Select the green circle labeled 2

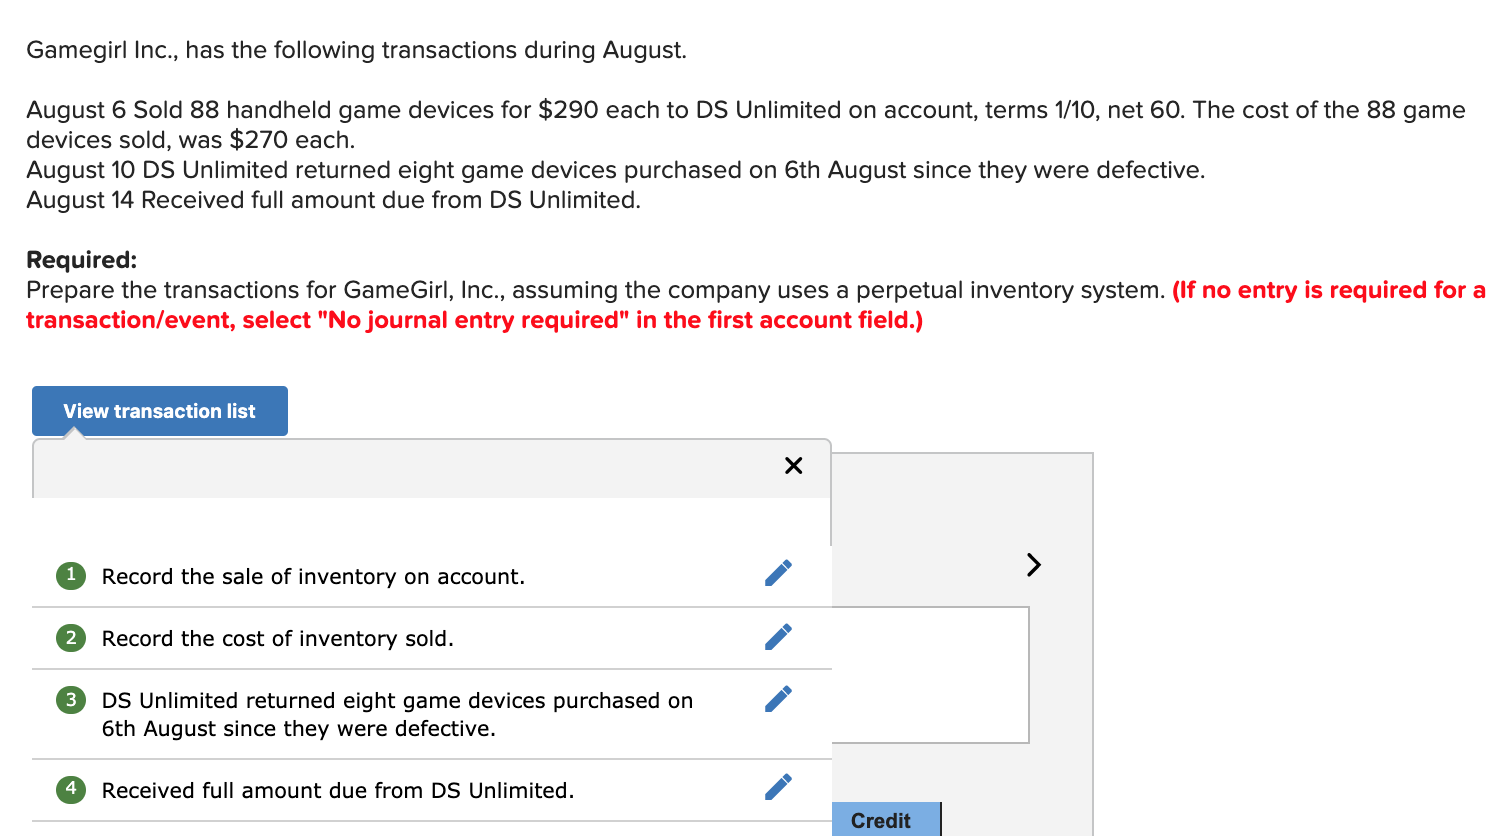[x=70, y=637]
